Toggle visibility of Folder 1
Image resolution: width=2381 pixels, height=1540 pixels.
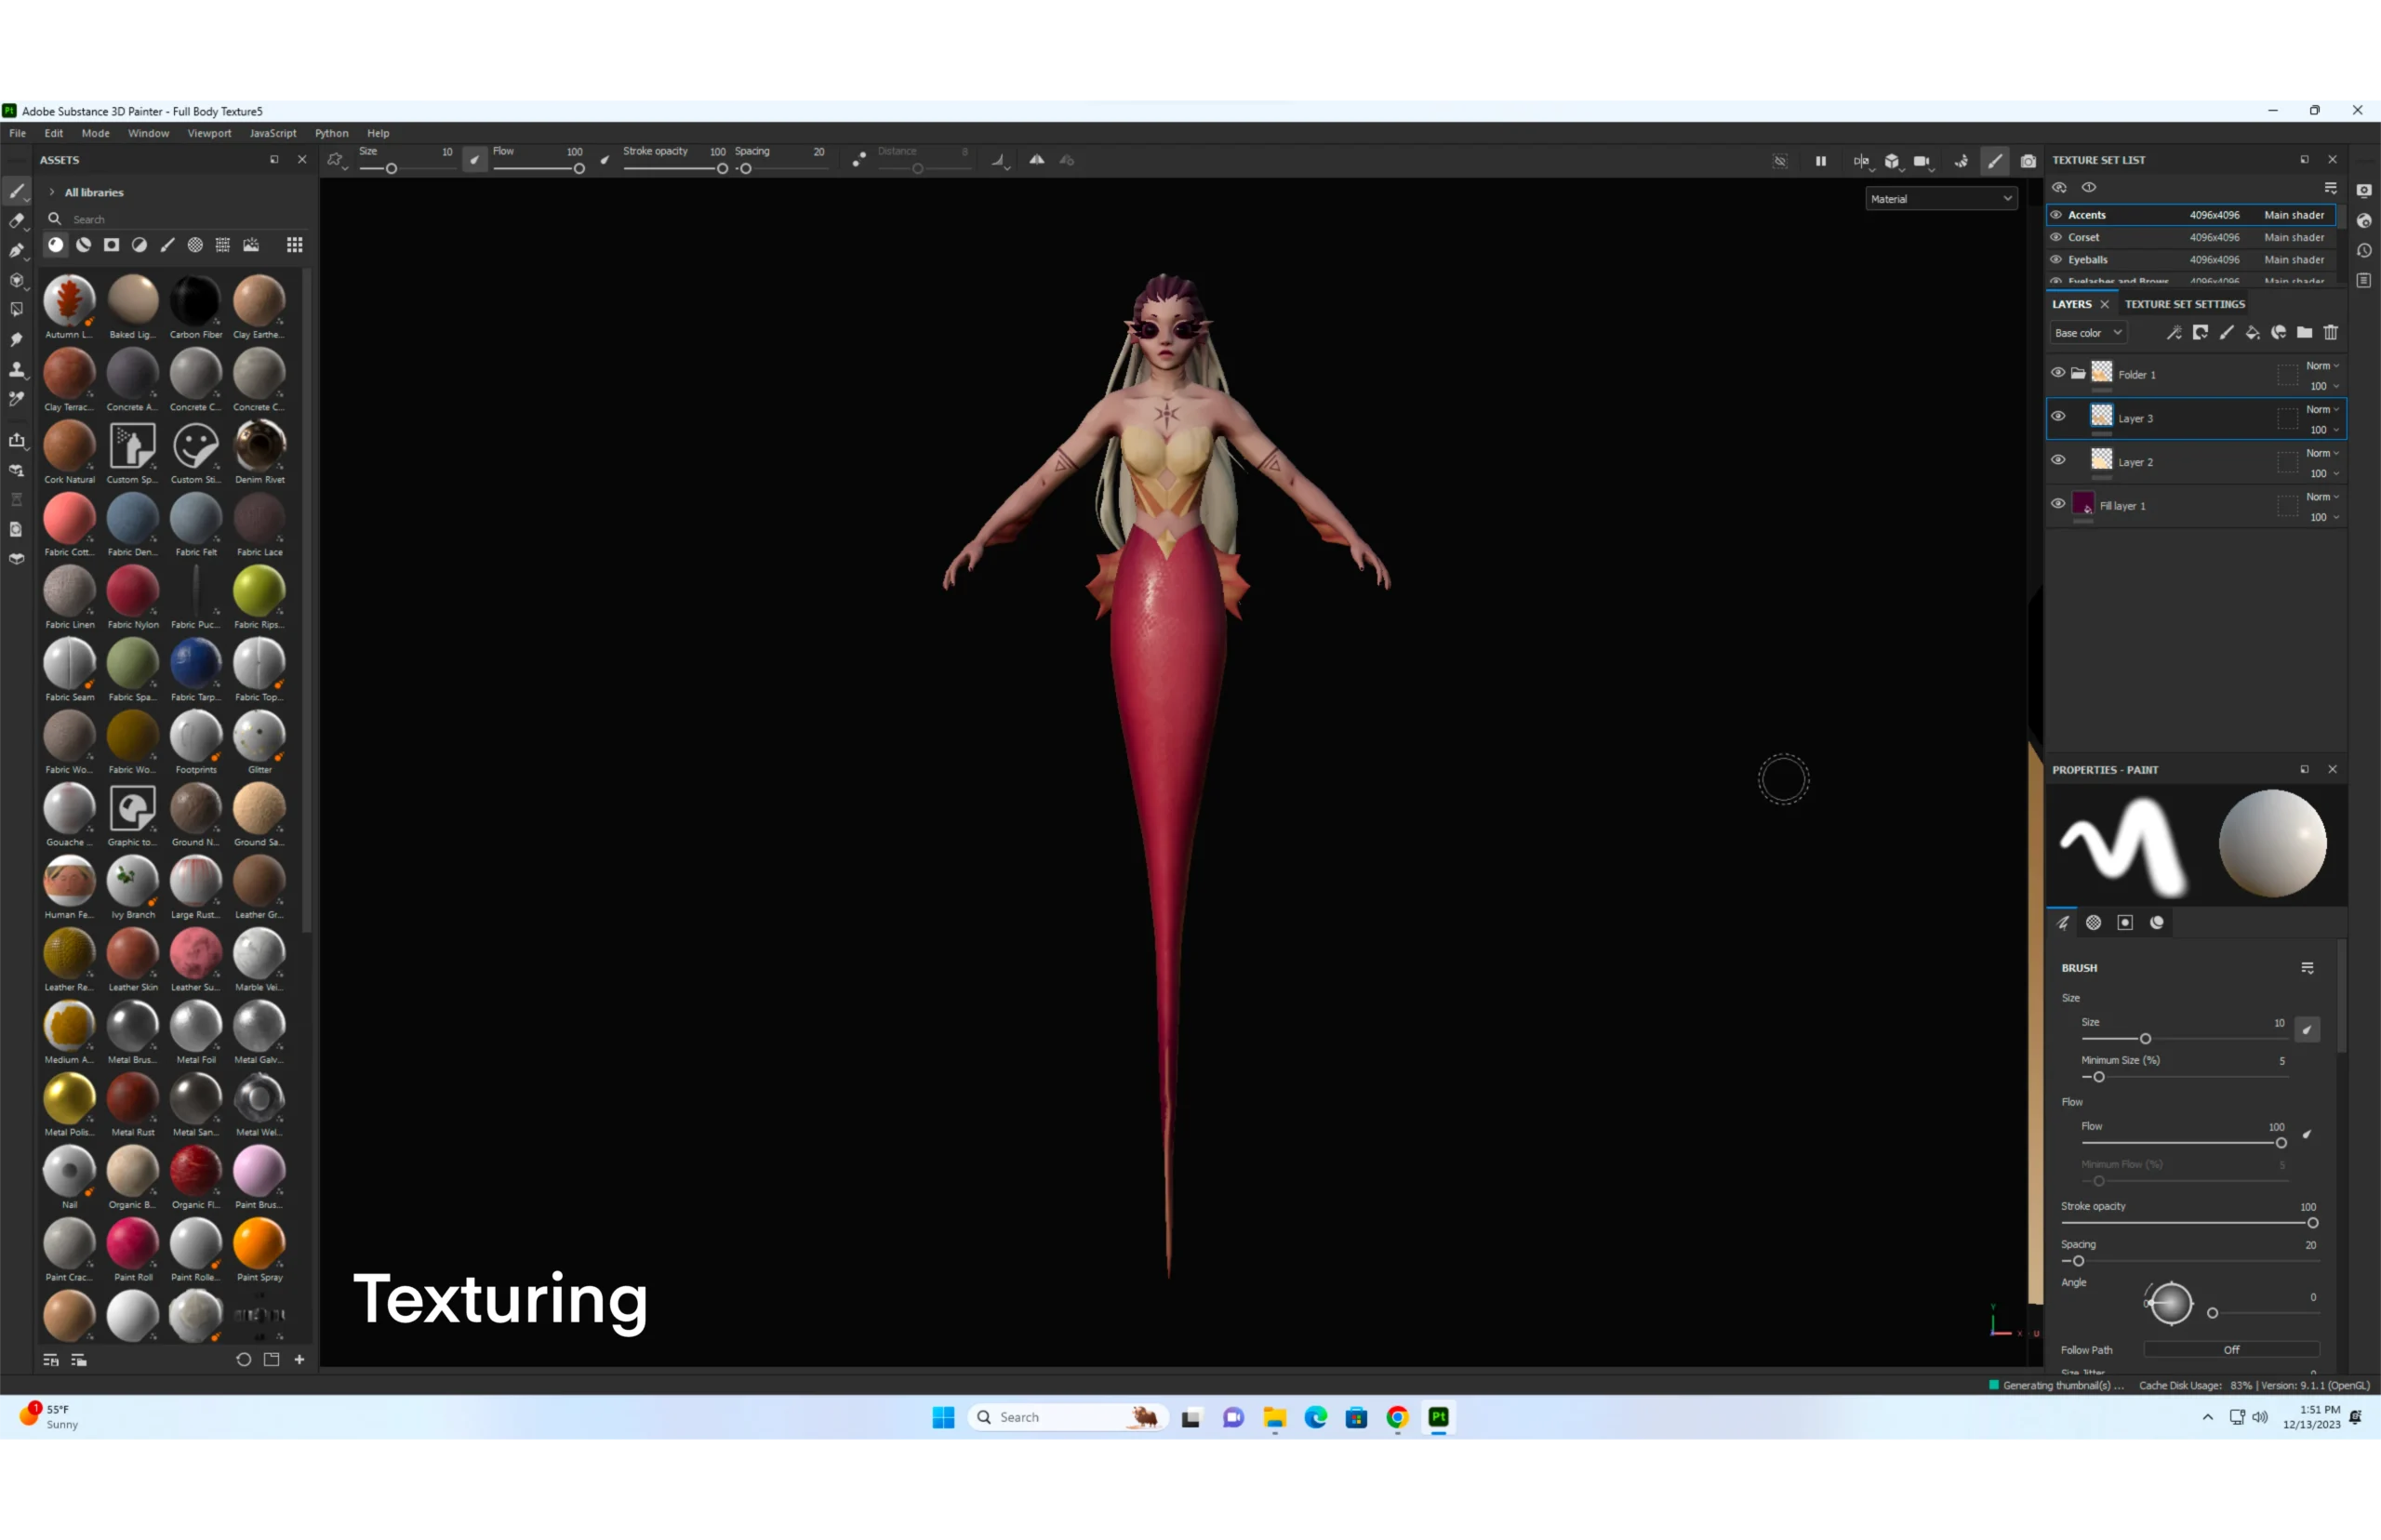2058,373
